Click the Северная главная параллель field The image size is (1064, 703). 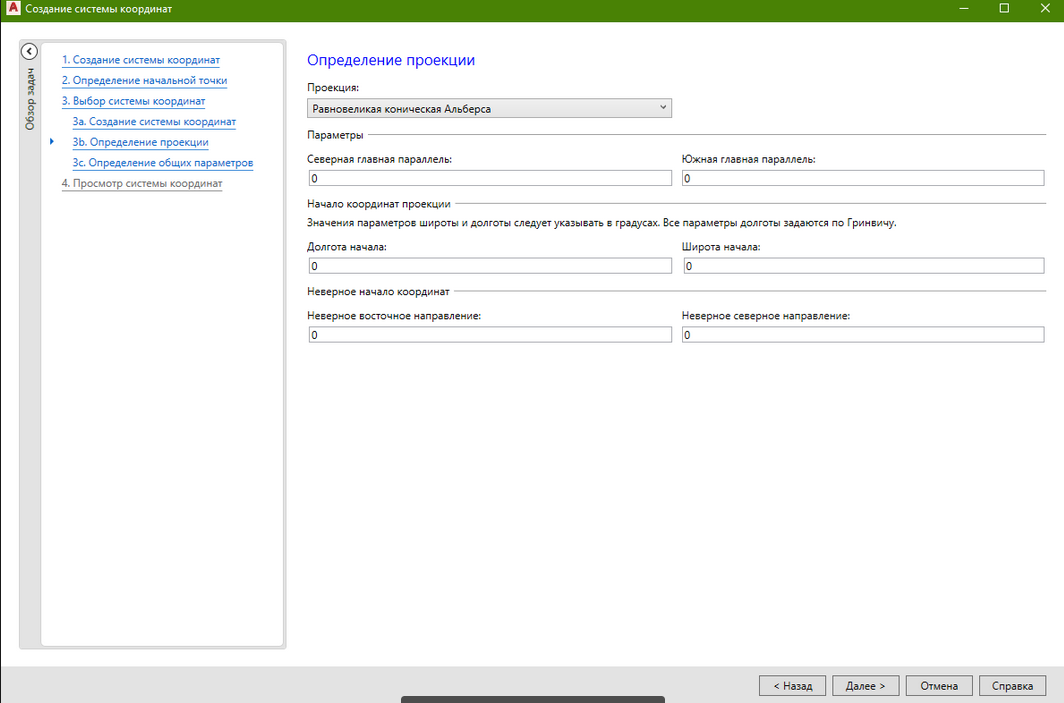coord(490,178)
